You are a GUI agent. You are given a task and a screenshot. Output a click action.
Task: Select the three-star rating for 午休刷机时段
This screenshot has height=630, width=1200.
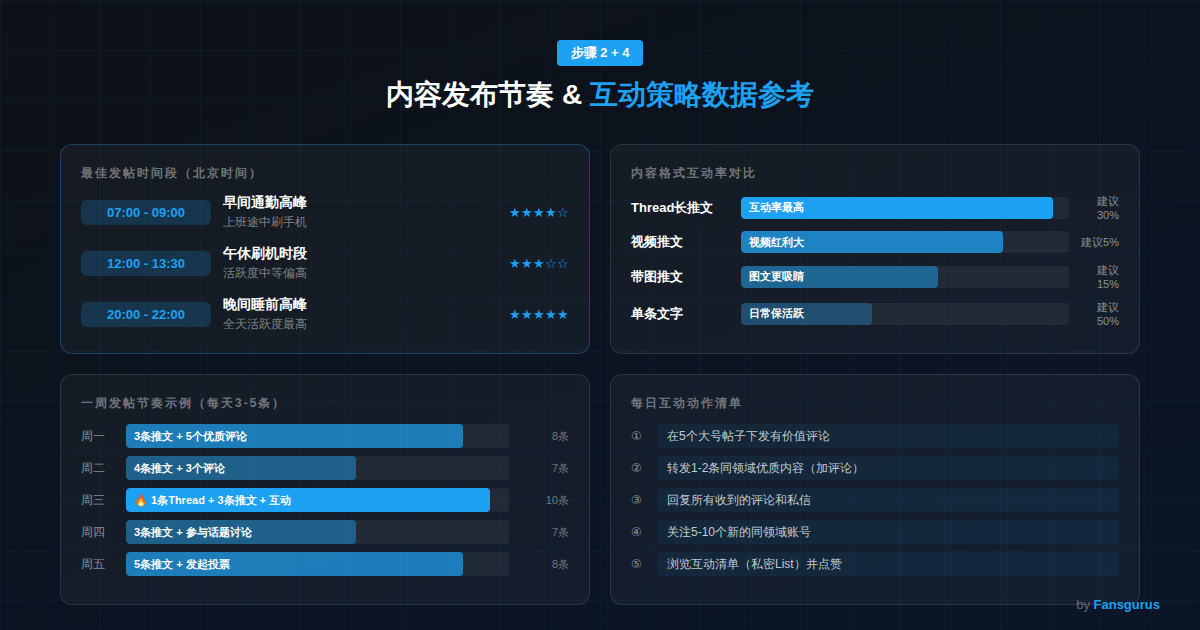coord(539,263)
